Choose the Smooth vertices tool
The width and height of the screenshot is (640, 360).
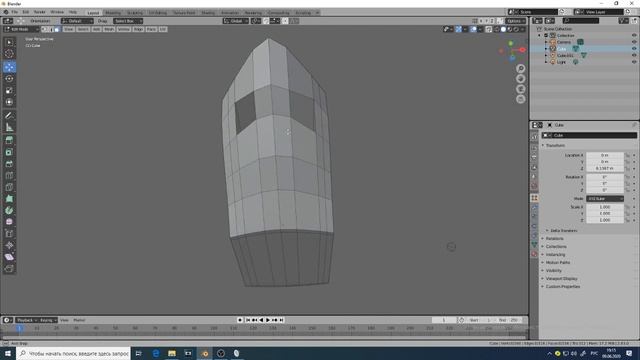pyautogui.click(x=9, y=222)
